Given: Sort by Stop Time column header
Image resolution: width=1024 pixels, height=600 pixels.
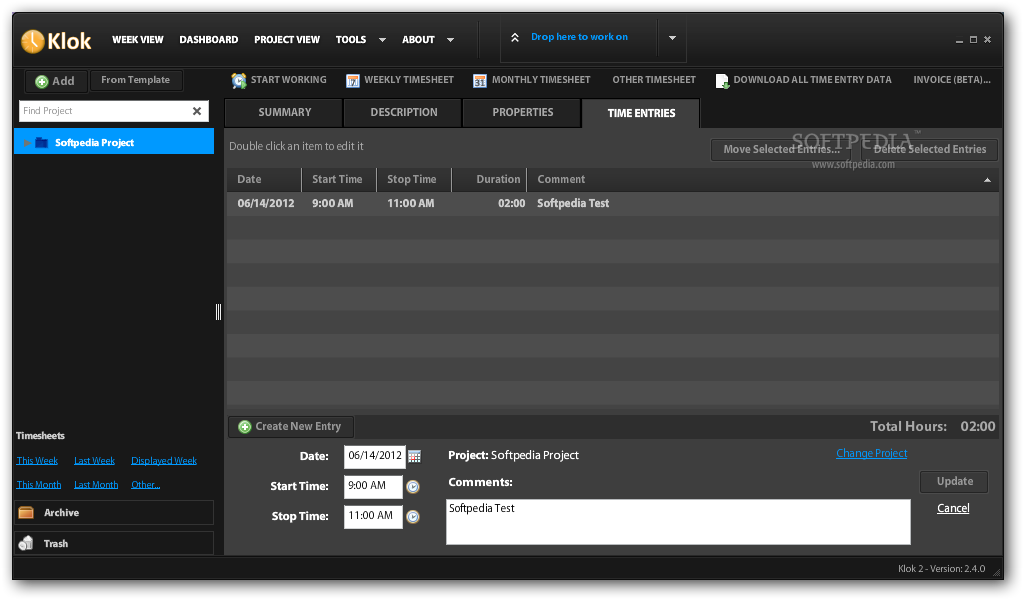Looking at the screenshot, I should pyautogui.click(x=414, y=180).
